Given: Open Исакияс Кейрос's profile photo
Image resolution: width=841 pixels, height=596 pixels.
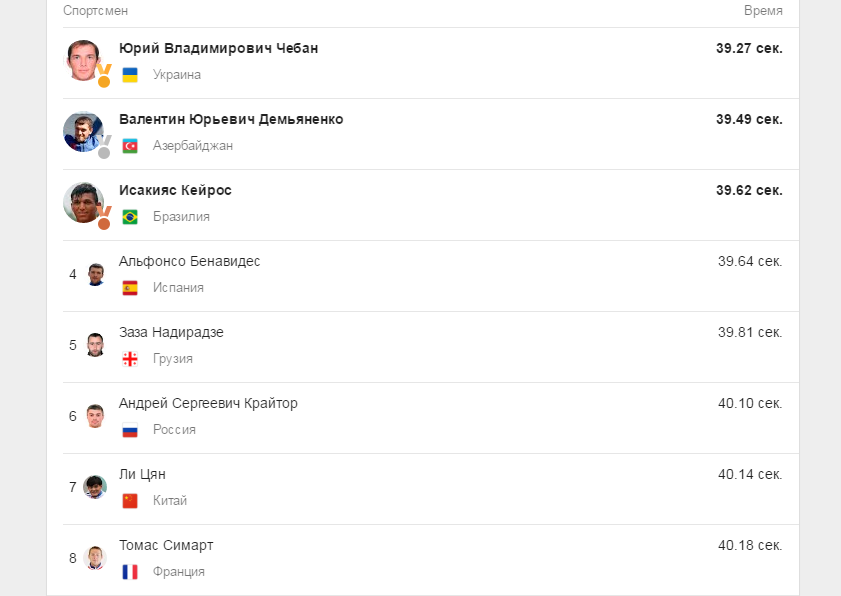Looking at the screenshot, I should pos(84,202).
